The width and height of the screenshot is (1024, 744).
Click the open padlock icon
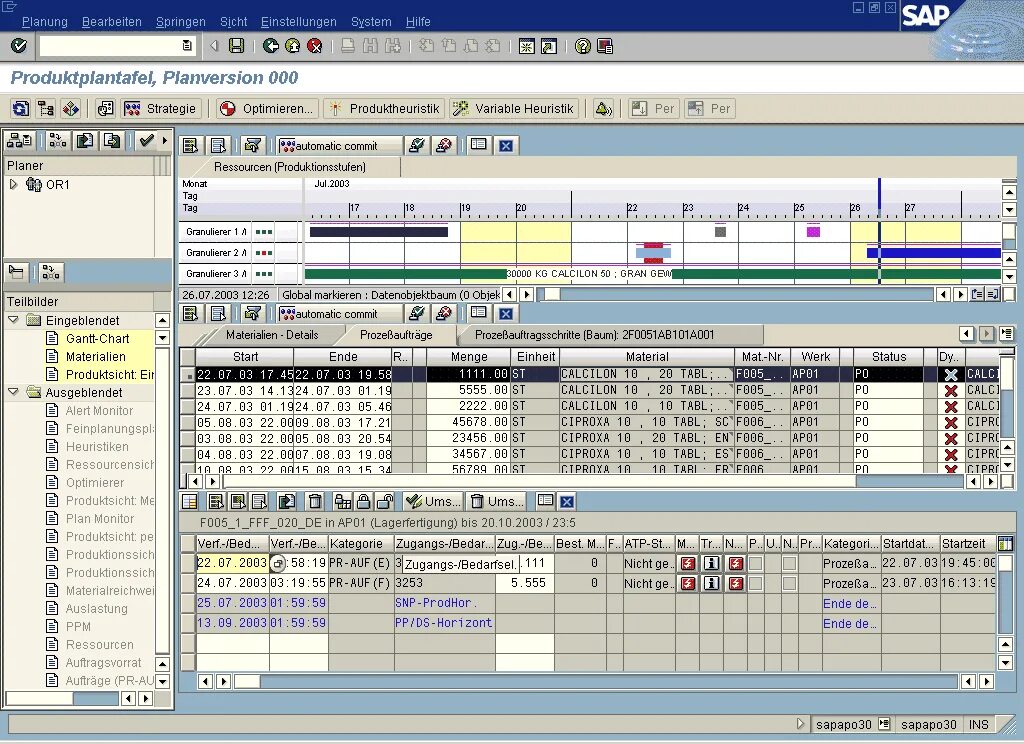click(385, 502)
